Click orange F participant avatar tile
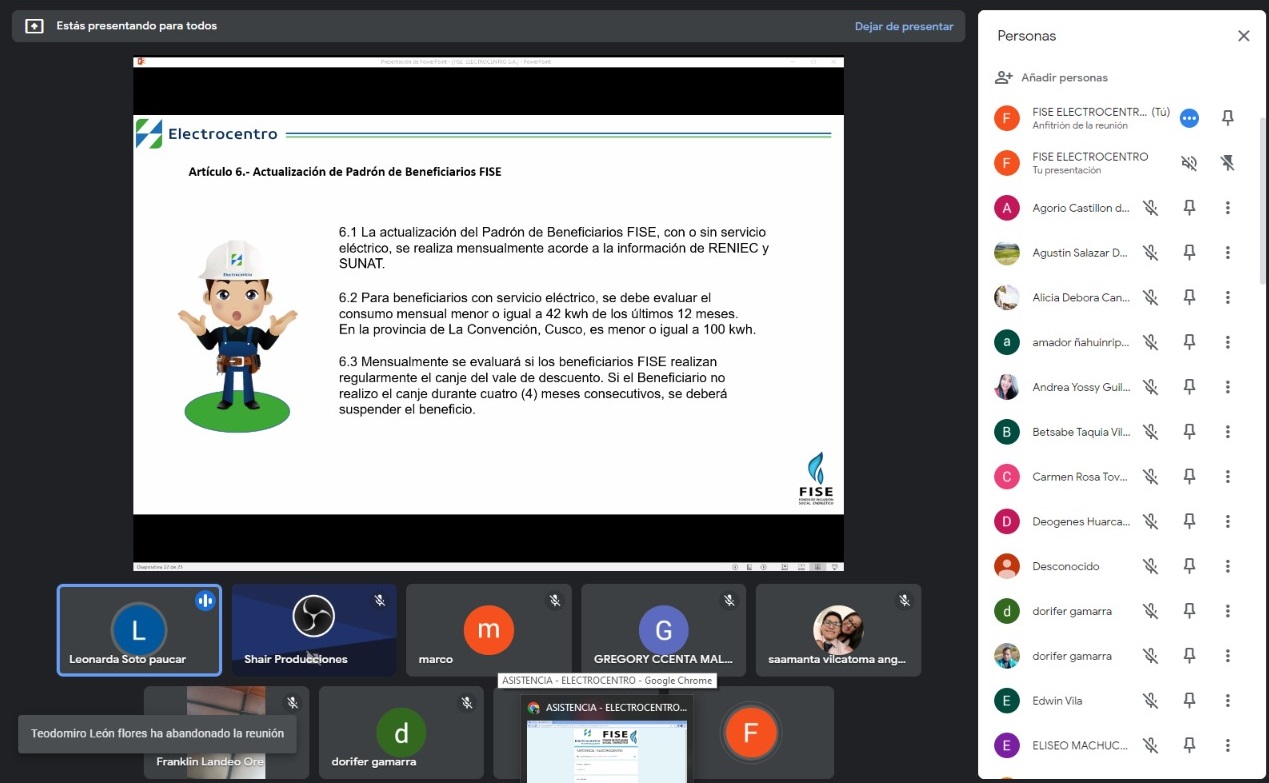 [x=751, y=734]
